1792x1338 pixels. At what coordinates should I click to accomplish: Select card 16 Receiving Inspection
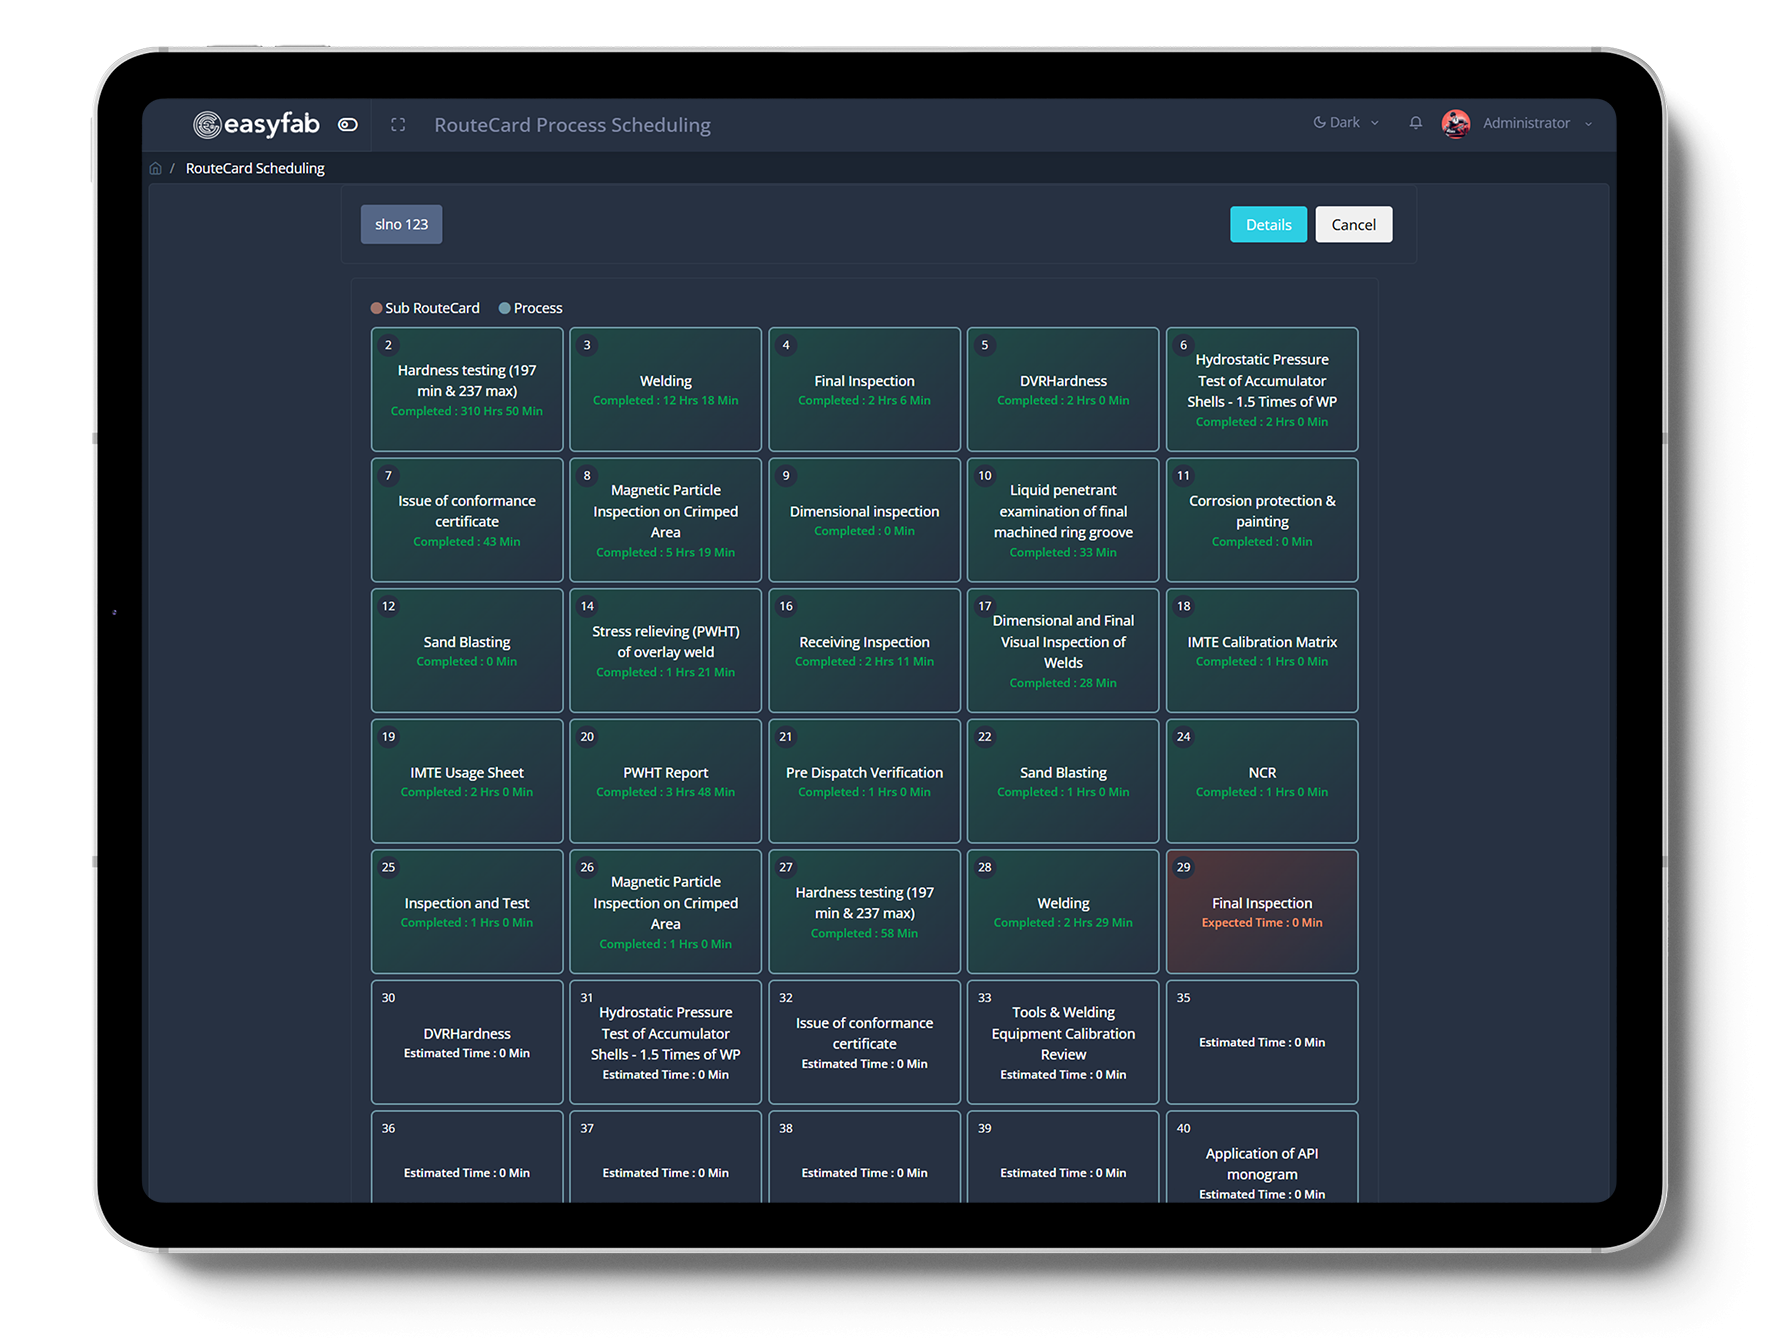pyautogui.click(x=864, y=650)
